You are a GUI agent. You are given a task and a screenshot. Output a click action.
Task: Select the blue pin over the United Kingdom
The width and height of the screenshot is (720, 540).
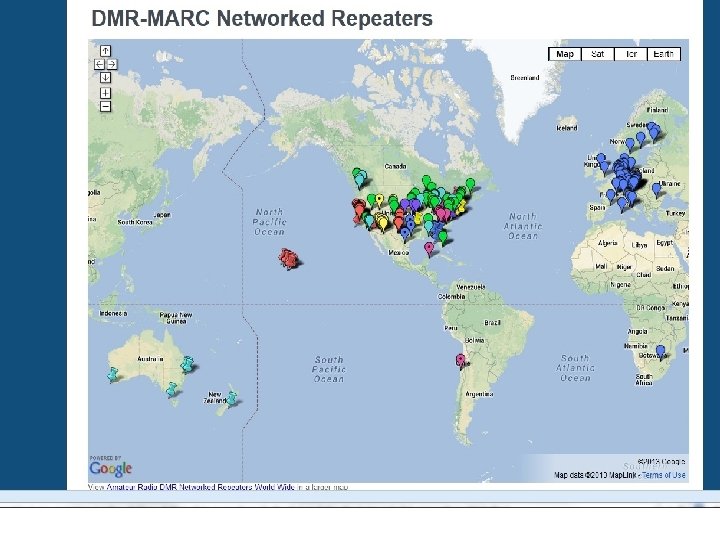(x=601, y=160)
